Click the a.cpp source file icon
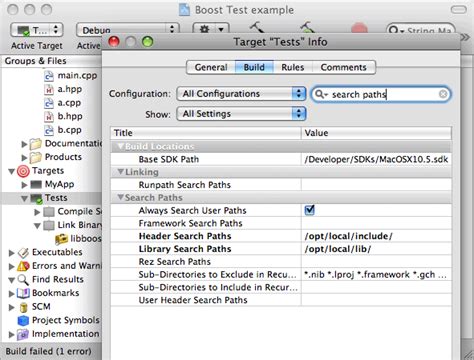The width and height of the screenshot is (474, 360). tap(49, 103)
